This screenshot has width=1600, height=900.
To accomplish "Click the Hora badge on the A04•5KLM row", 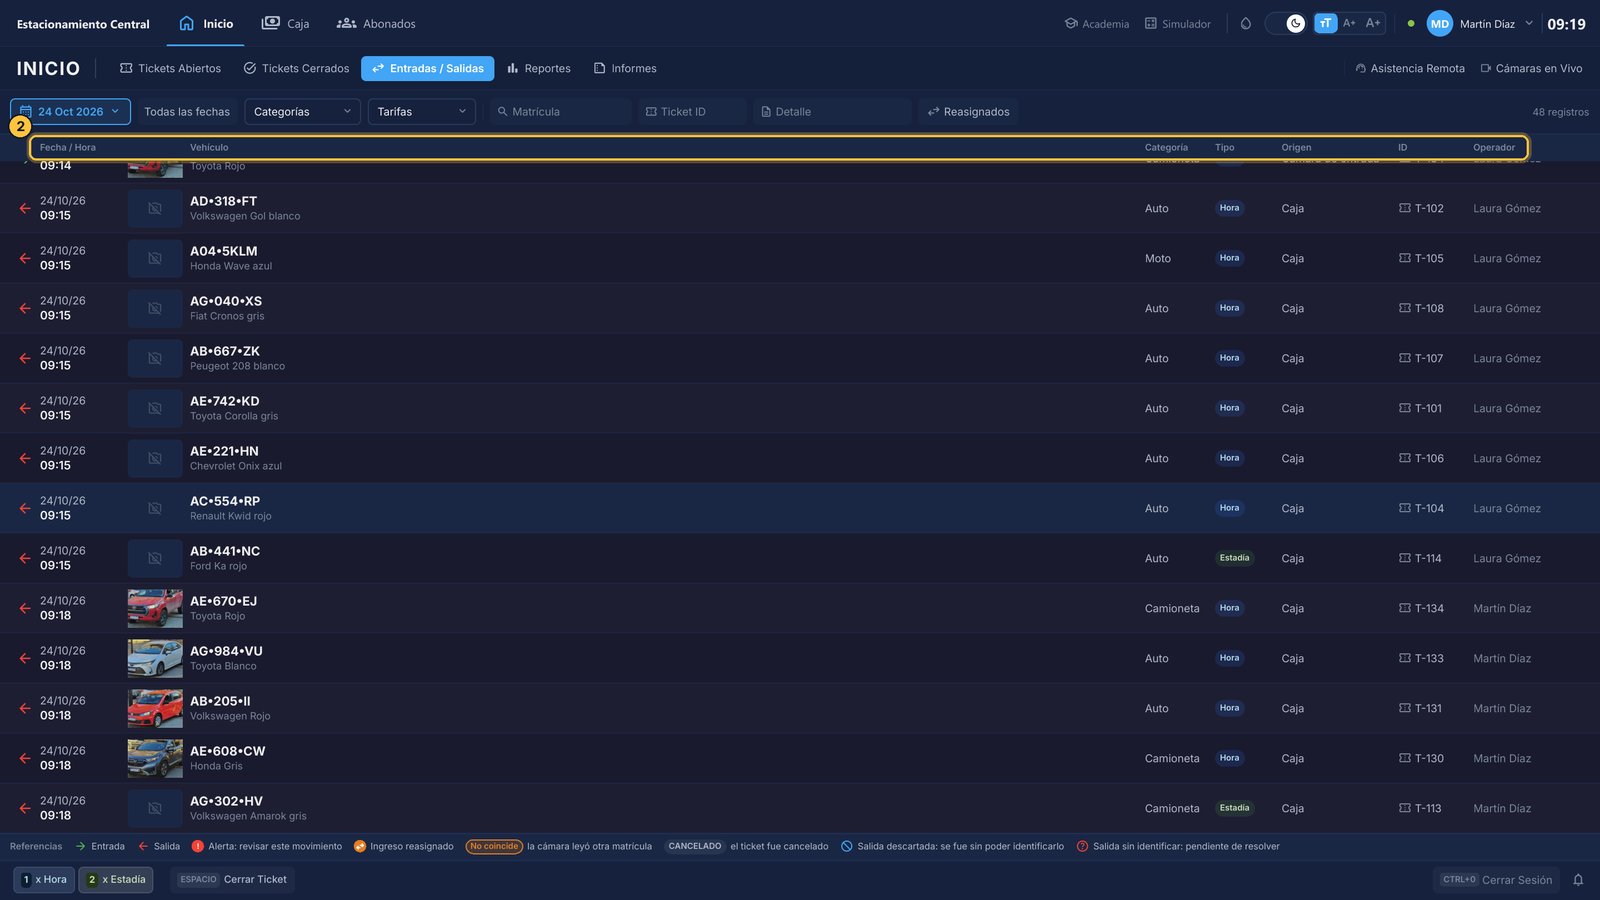I will (x=1229, y=258).
